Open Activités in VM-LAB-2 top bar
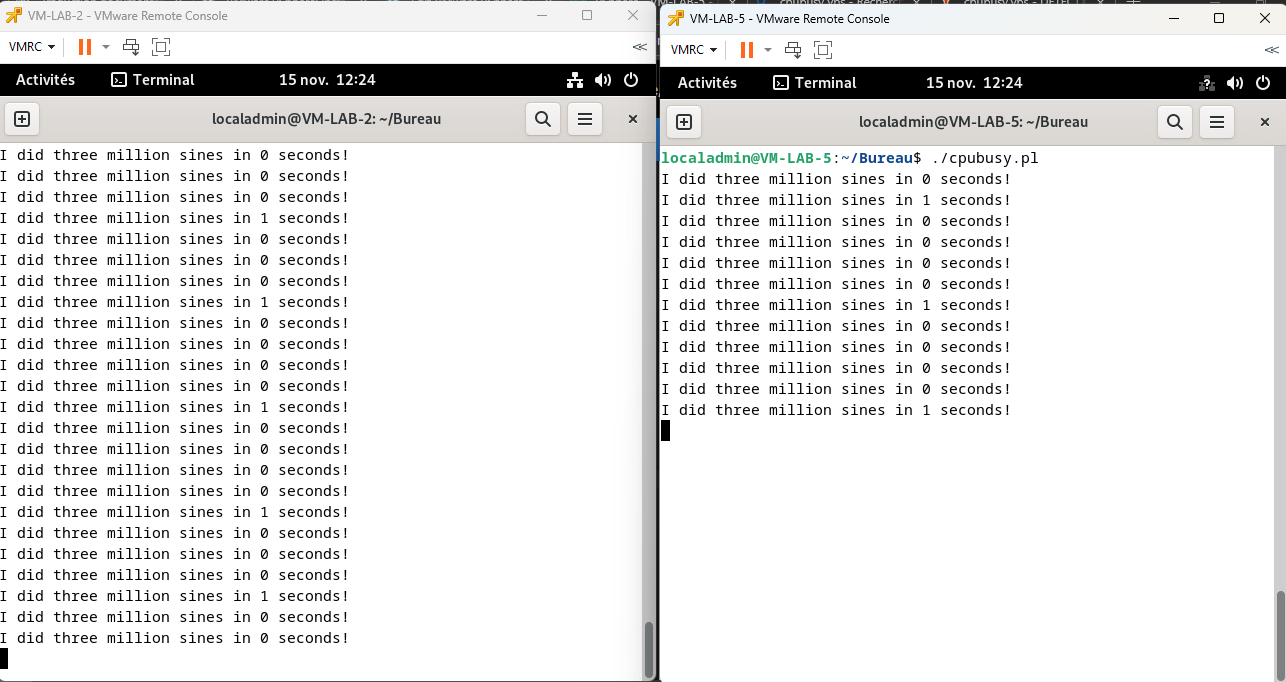The height and width of the screenshot is (682, 1286). click(x=45, y=80)
